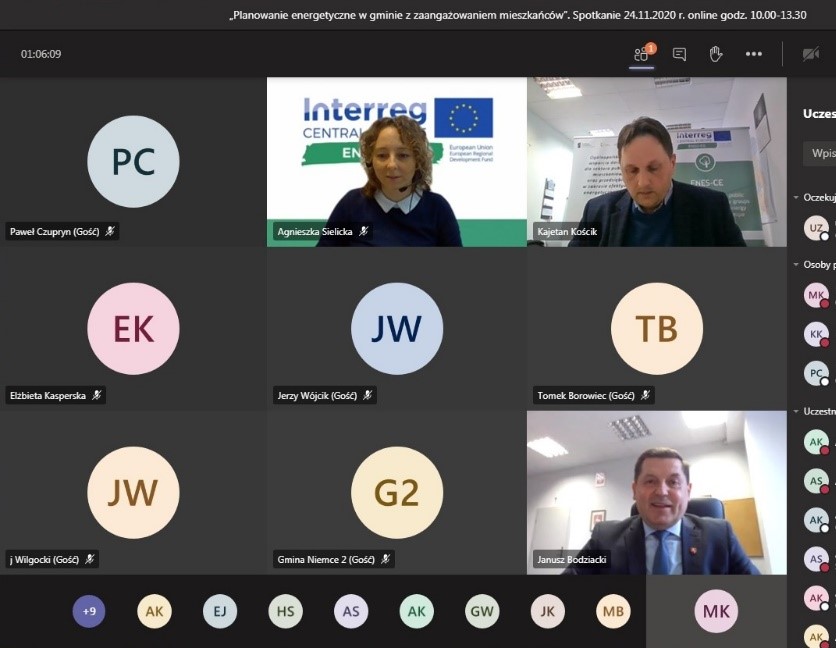This screenshot has height=648, width=836.
Task: Collapse the Oczekuj… waiting section
Action: point(797,198)
